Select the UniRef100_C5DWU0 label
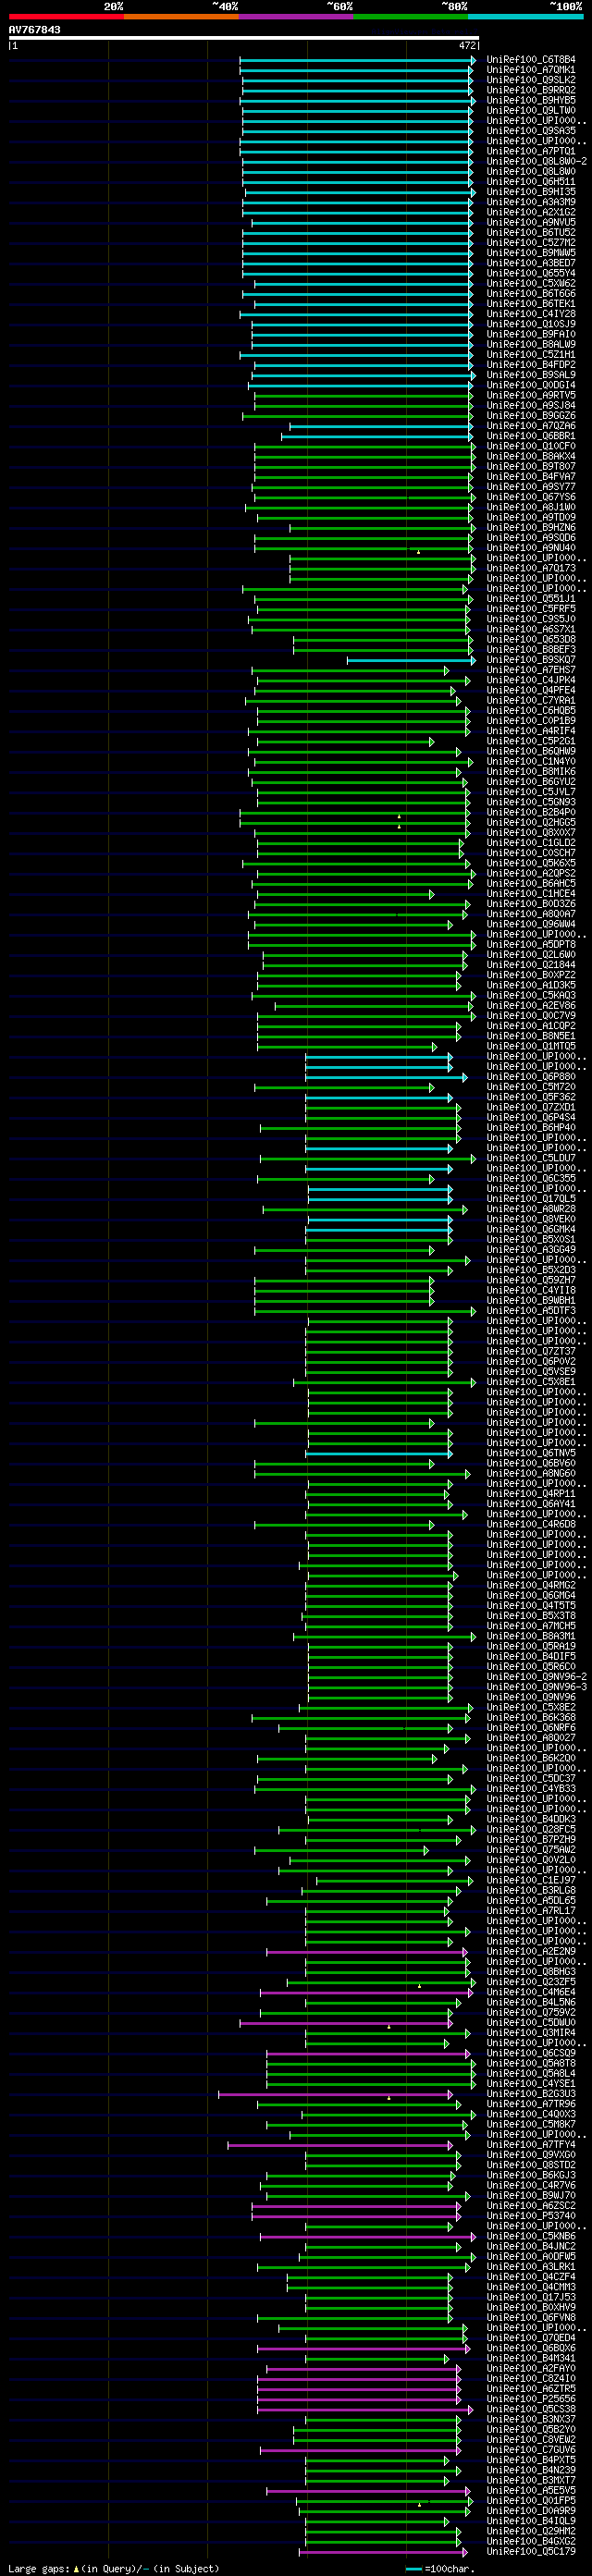Screen dimensions: 592x2576 pyautogui.click(x=531, y=2022)
